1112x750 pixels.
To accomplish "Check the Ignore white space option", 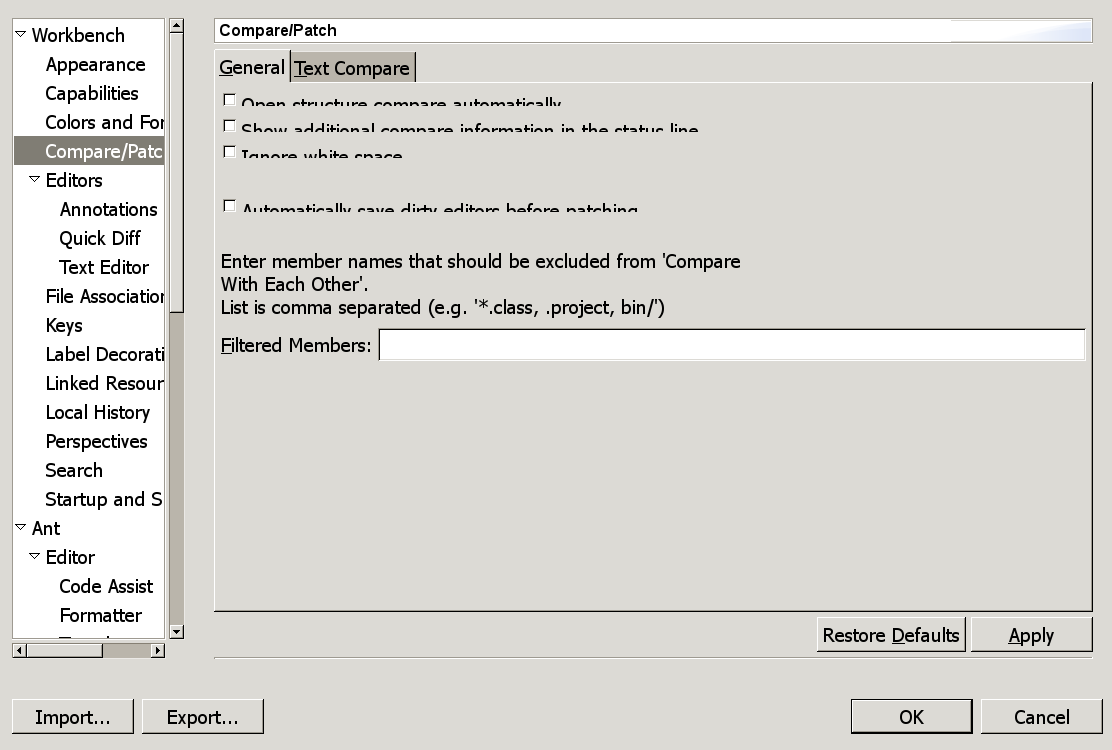I will tap(230, 152).
